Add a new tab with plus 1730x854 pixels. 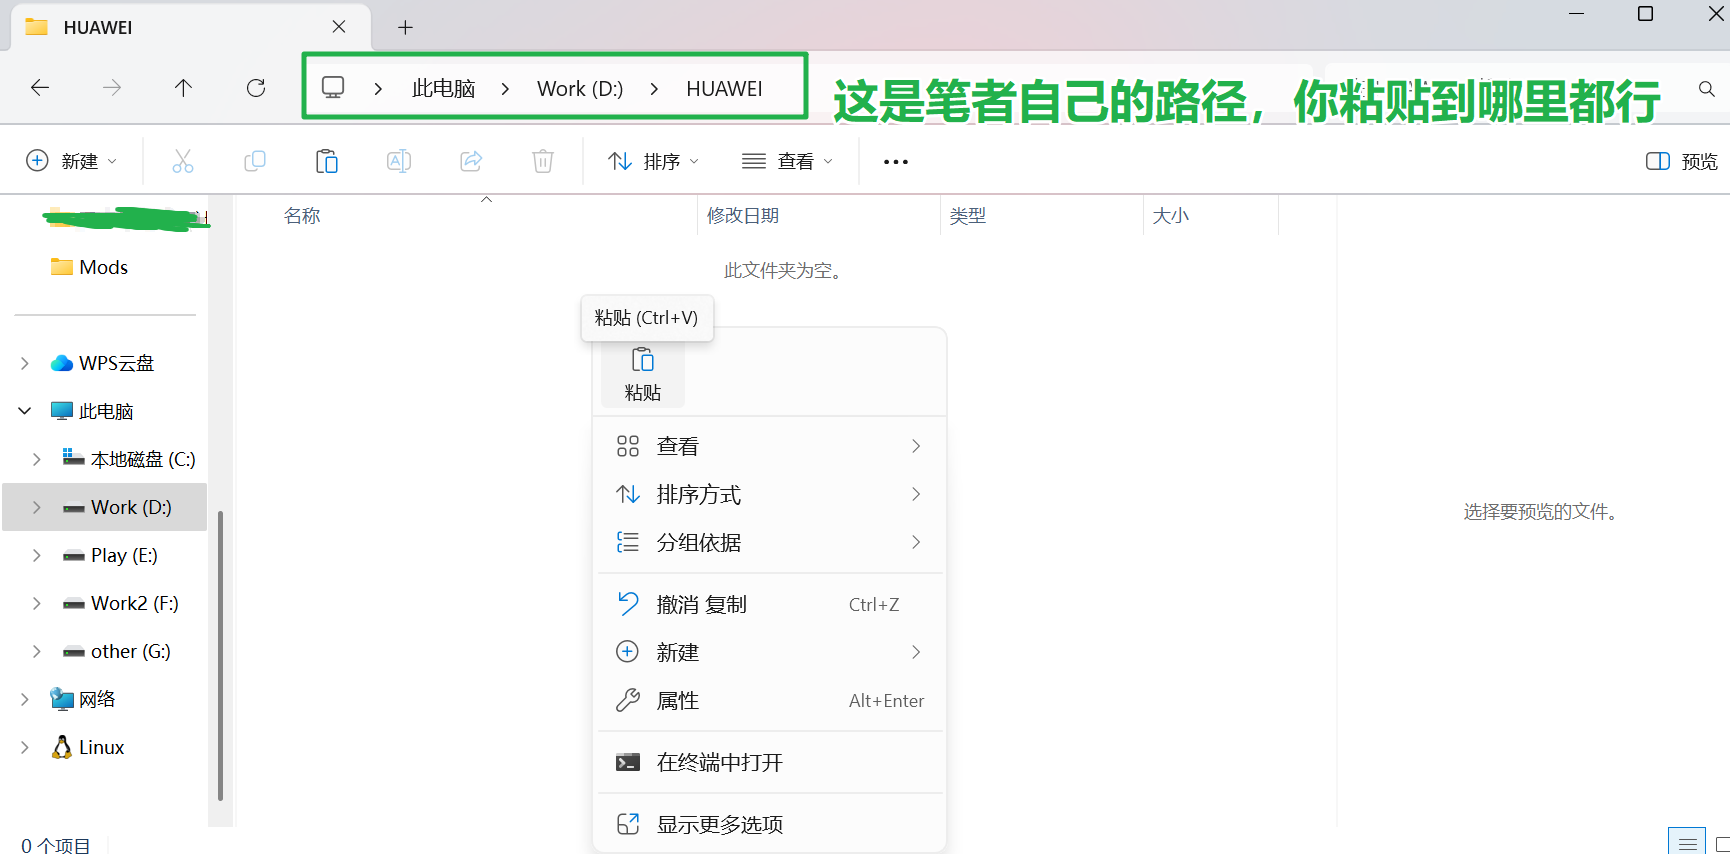click(405, 28)
